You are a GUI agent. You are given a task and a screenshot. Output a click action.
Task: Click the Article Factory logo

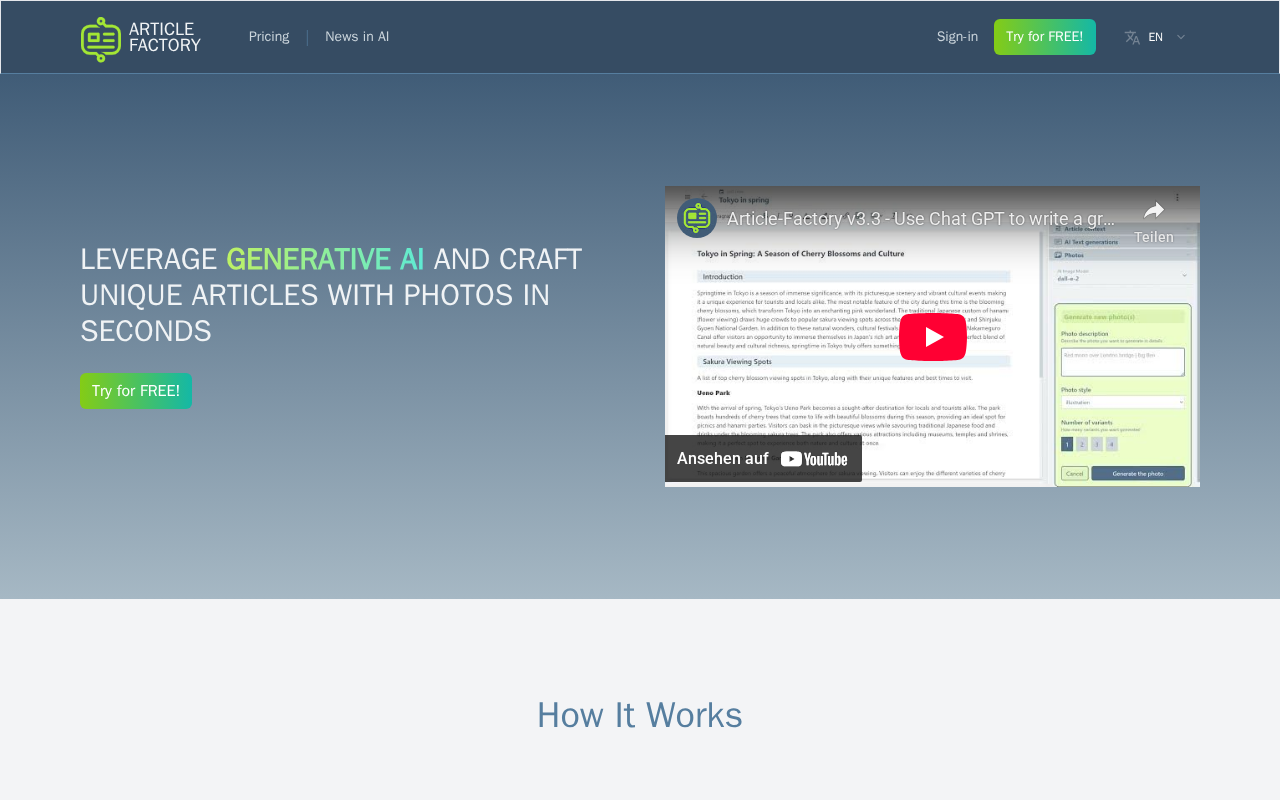(x=141, y=39)
